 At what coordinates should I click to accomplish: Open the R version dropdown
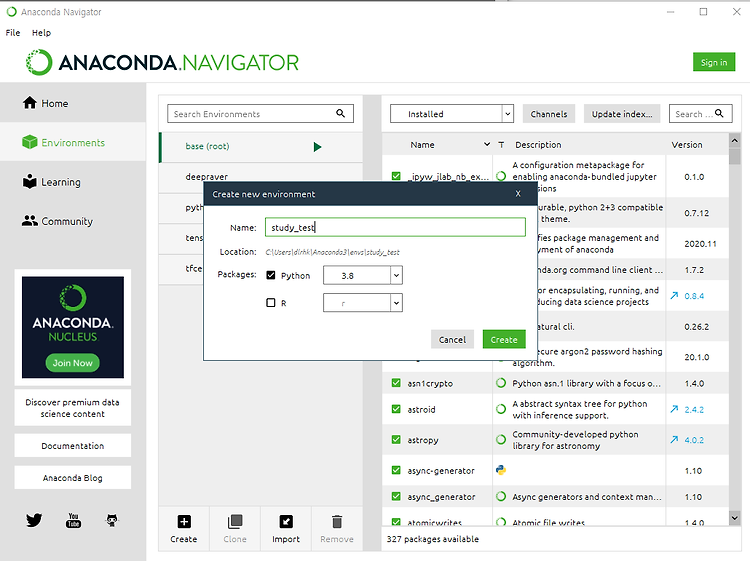(x=363, y=303)
